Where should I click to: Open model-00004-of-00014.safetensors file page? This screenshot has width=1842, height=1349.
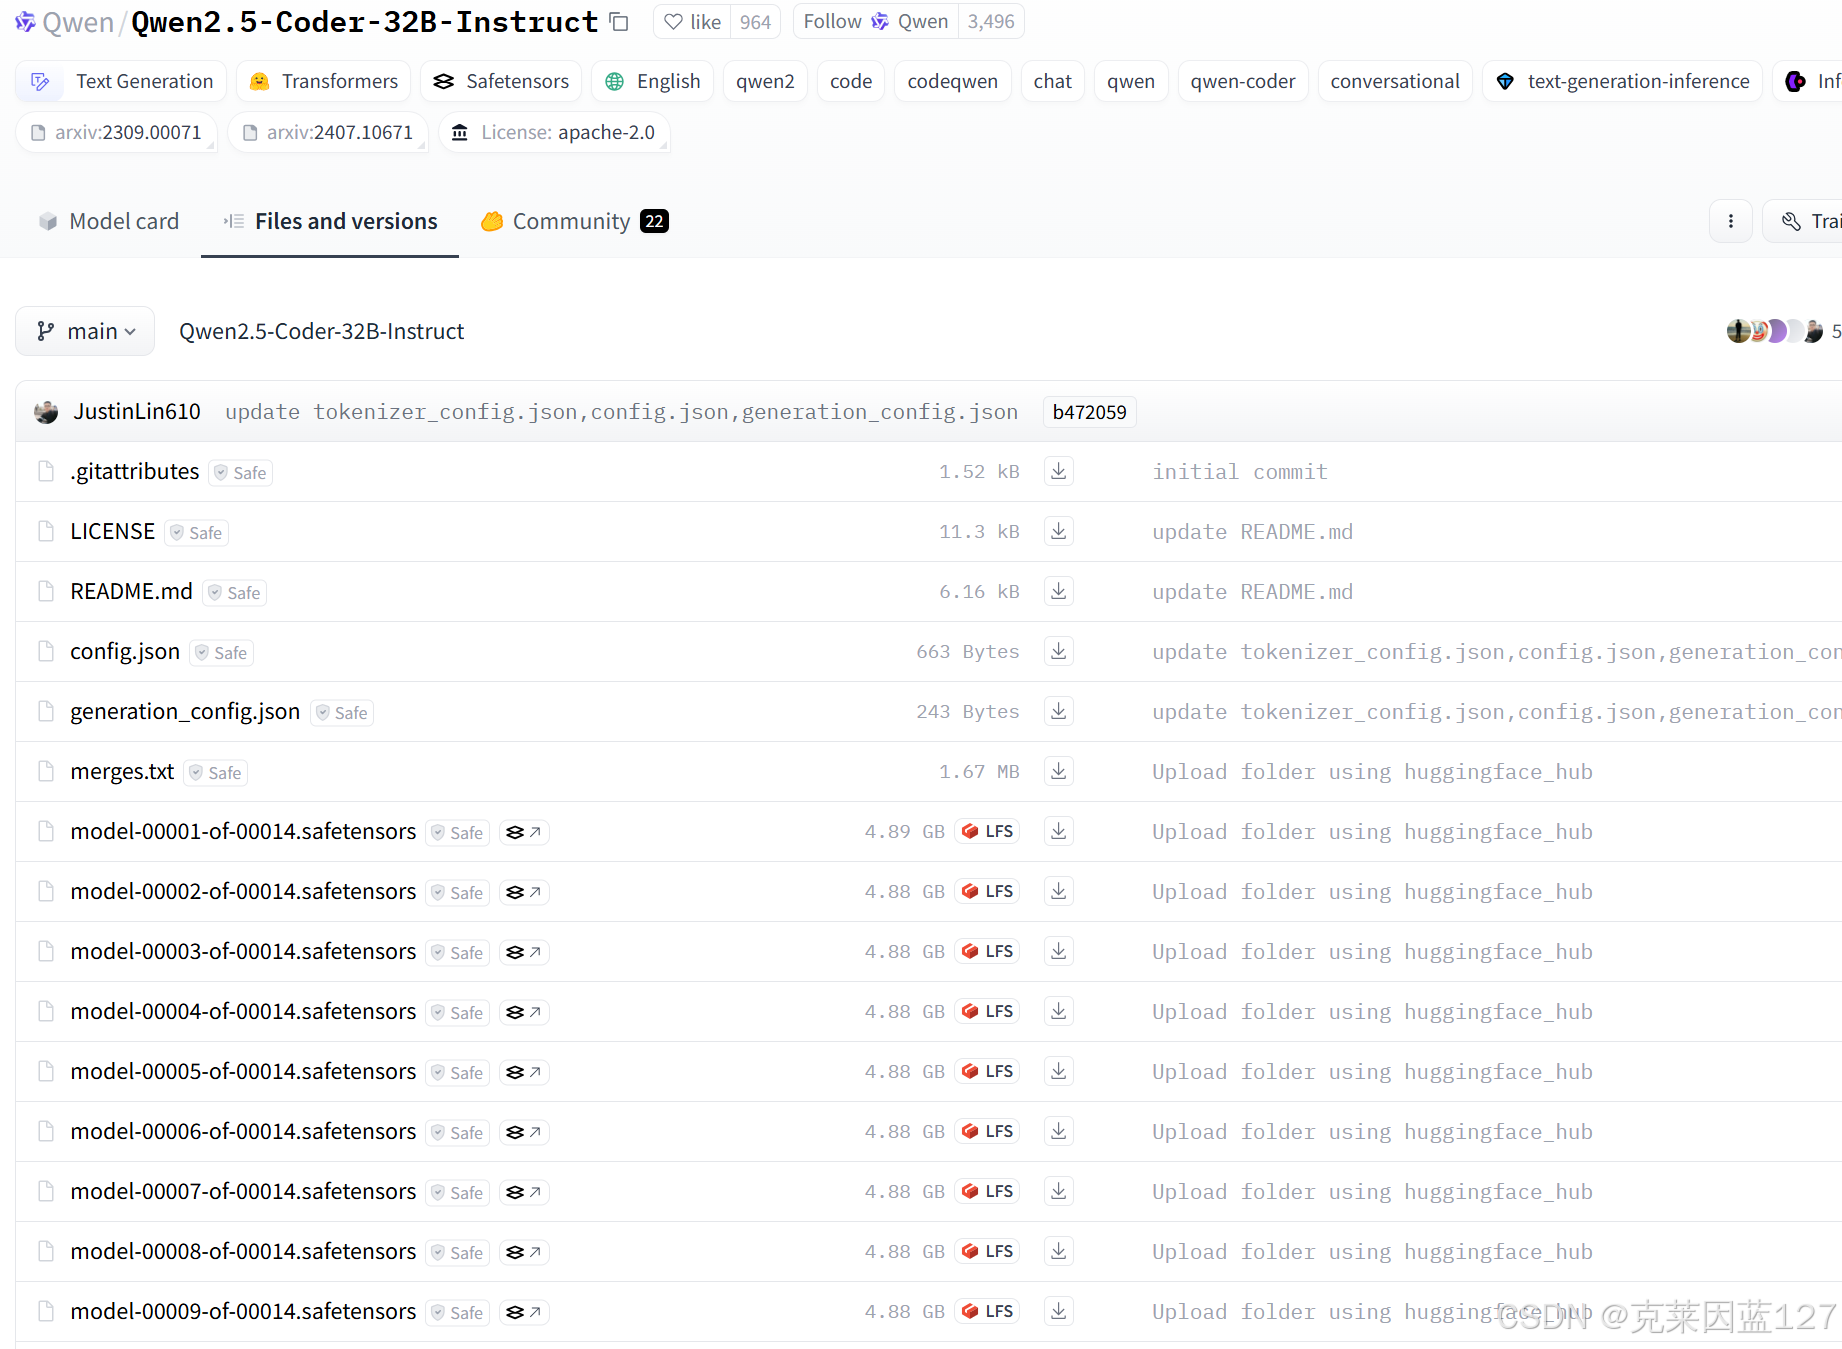(x=243, y=1011)
